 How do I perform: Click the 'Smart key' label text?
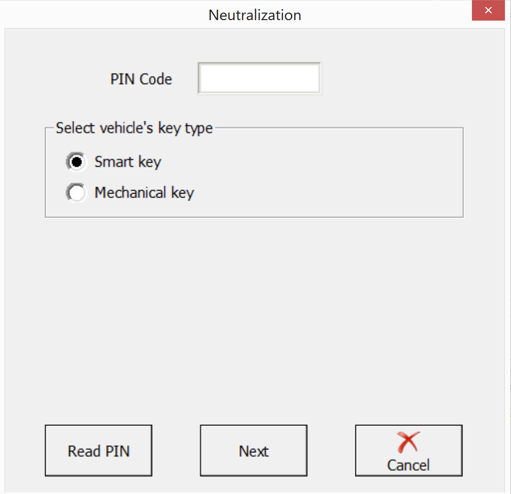point(128,162)
